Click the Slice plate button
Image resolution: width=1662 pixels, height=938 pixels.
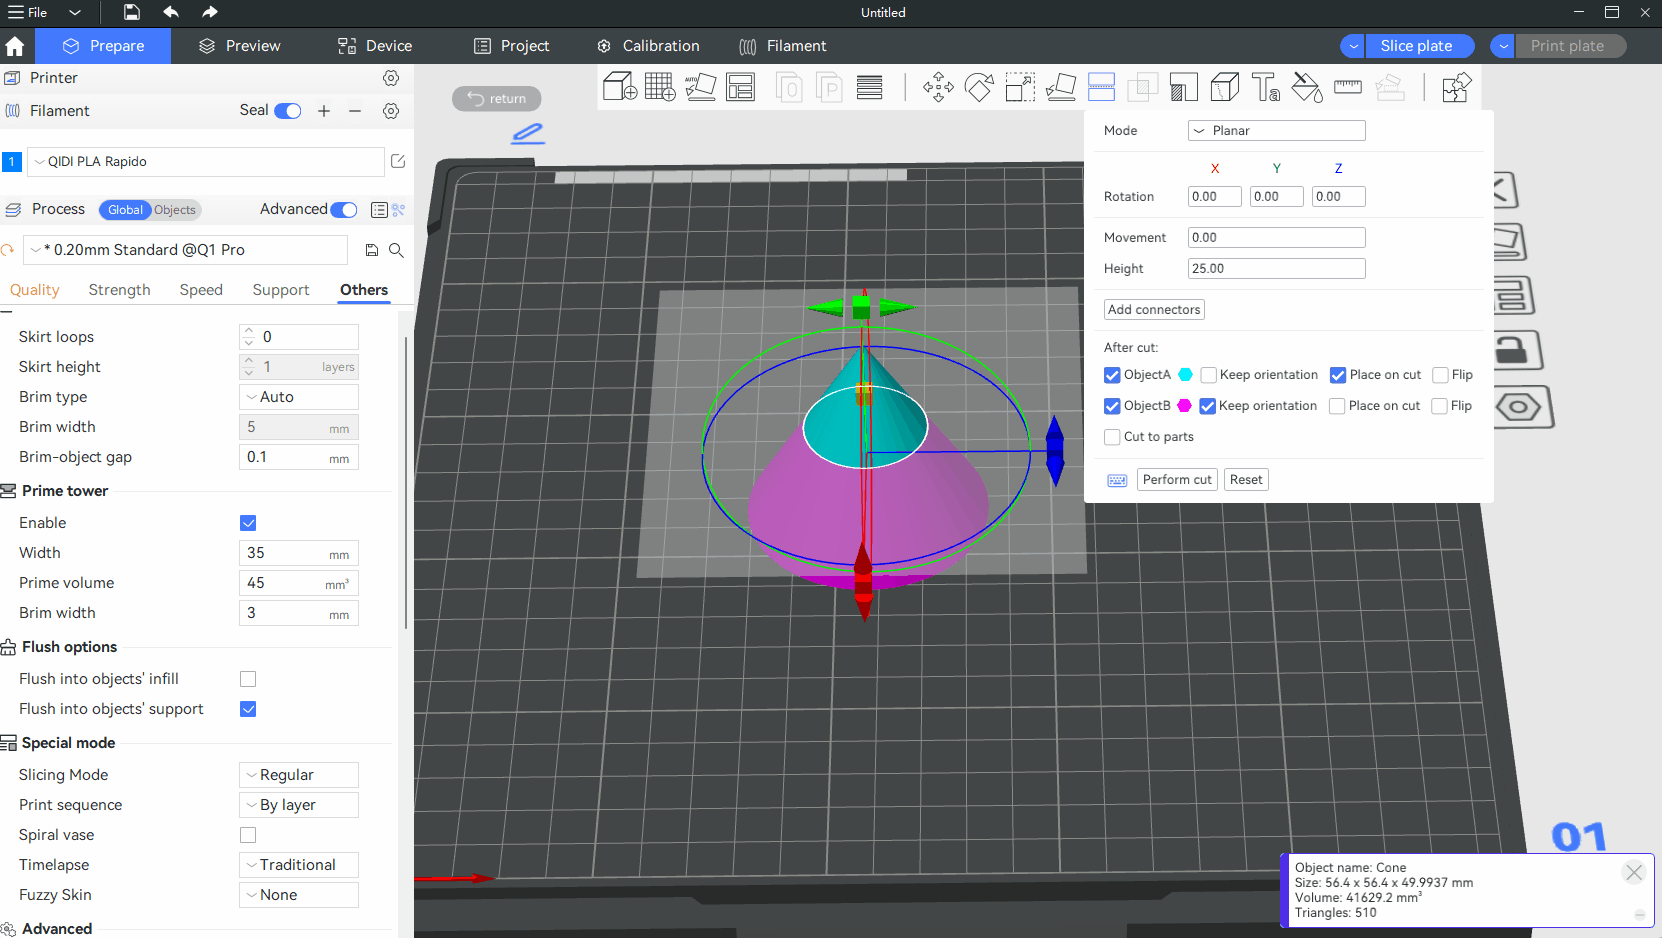click(x=1415, y=46)
